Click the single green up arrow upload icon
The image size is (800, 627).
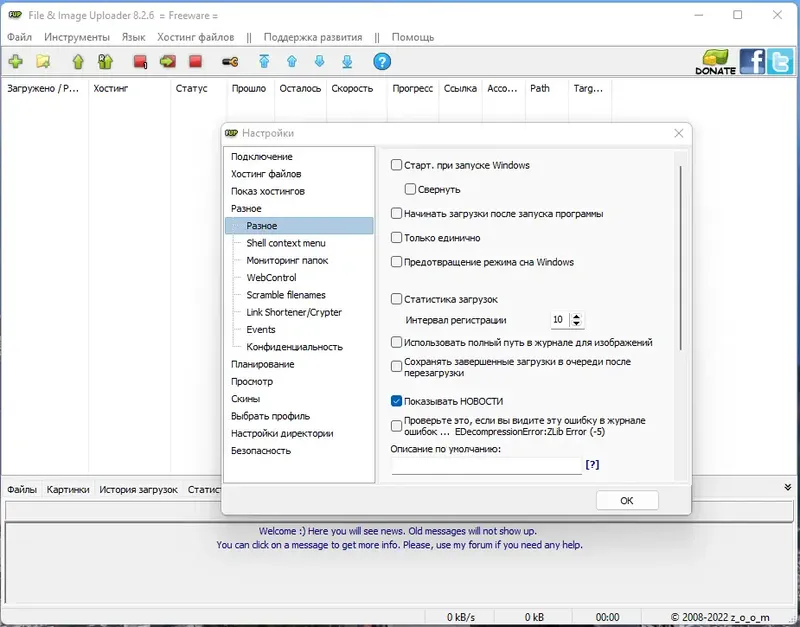click(x=78, y=62)
